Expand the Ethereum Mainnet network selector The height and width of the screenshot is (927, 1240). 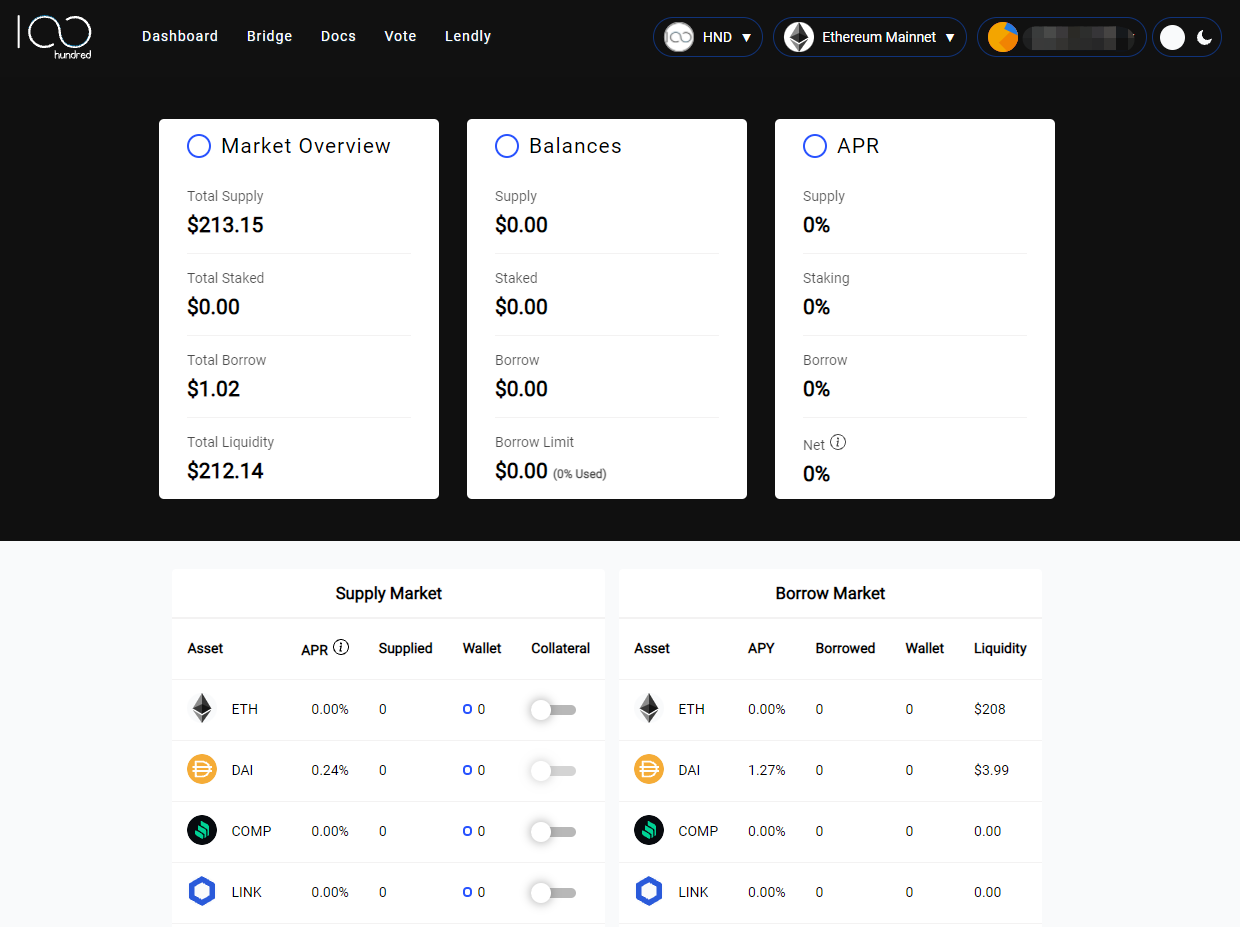coord(869,37)
